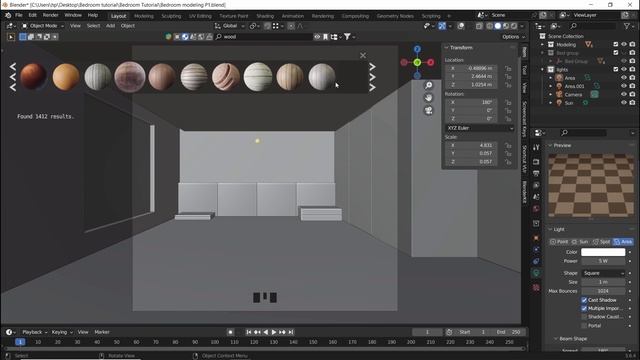Uncheck Modeling collection exclude checkbox
Viewport: 640px width, 360px height.
[x=616, y=44]
